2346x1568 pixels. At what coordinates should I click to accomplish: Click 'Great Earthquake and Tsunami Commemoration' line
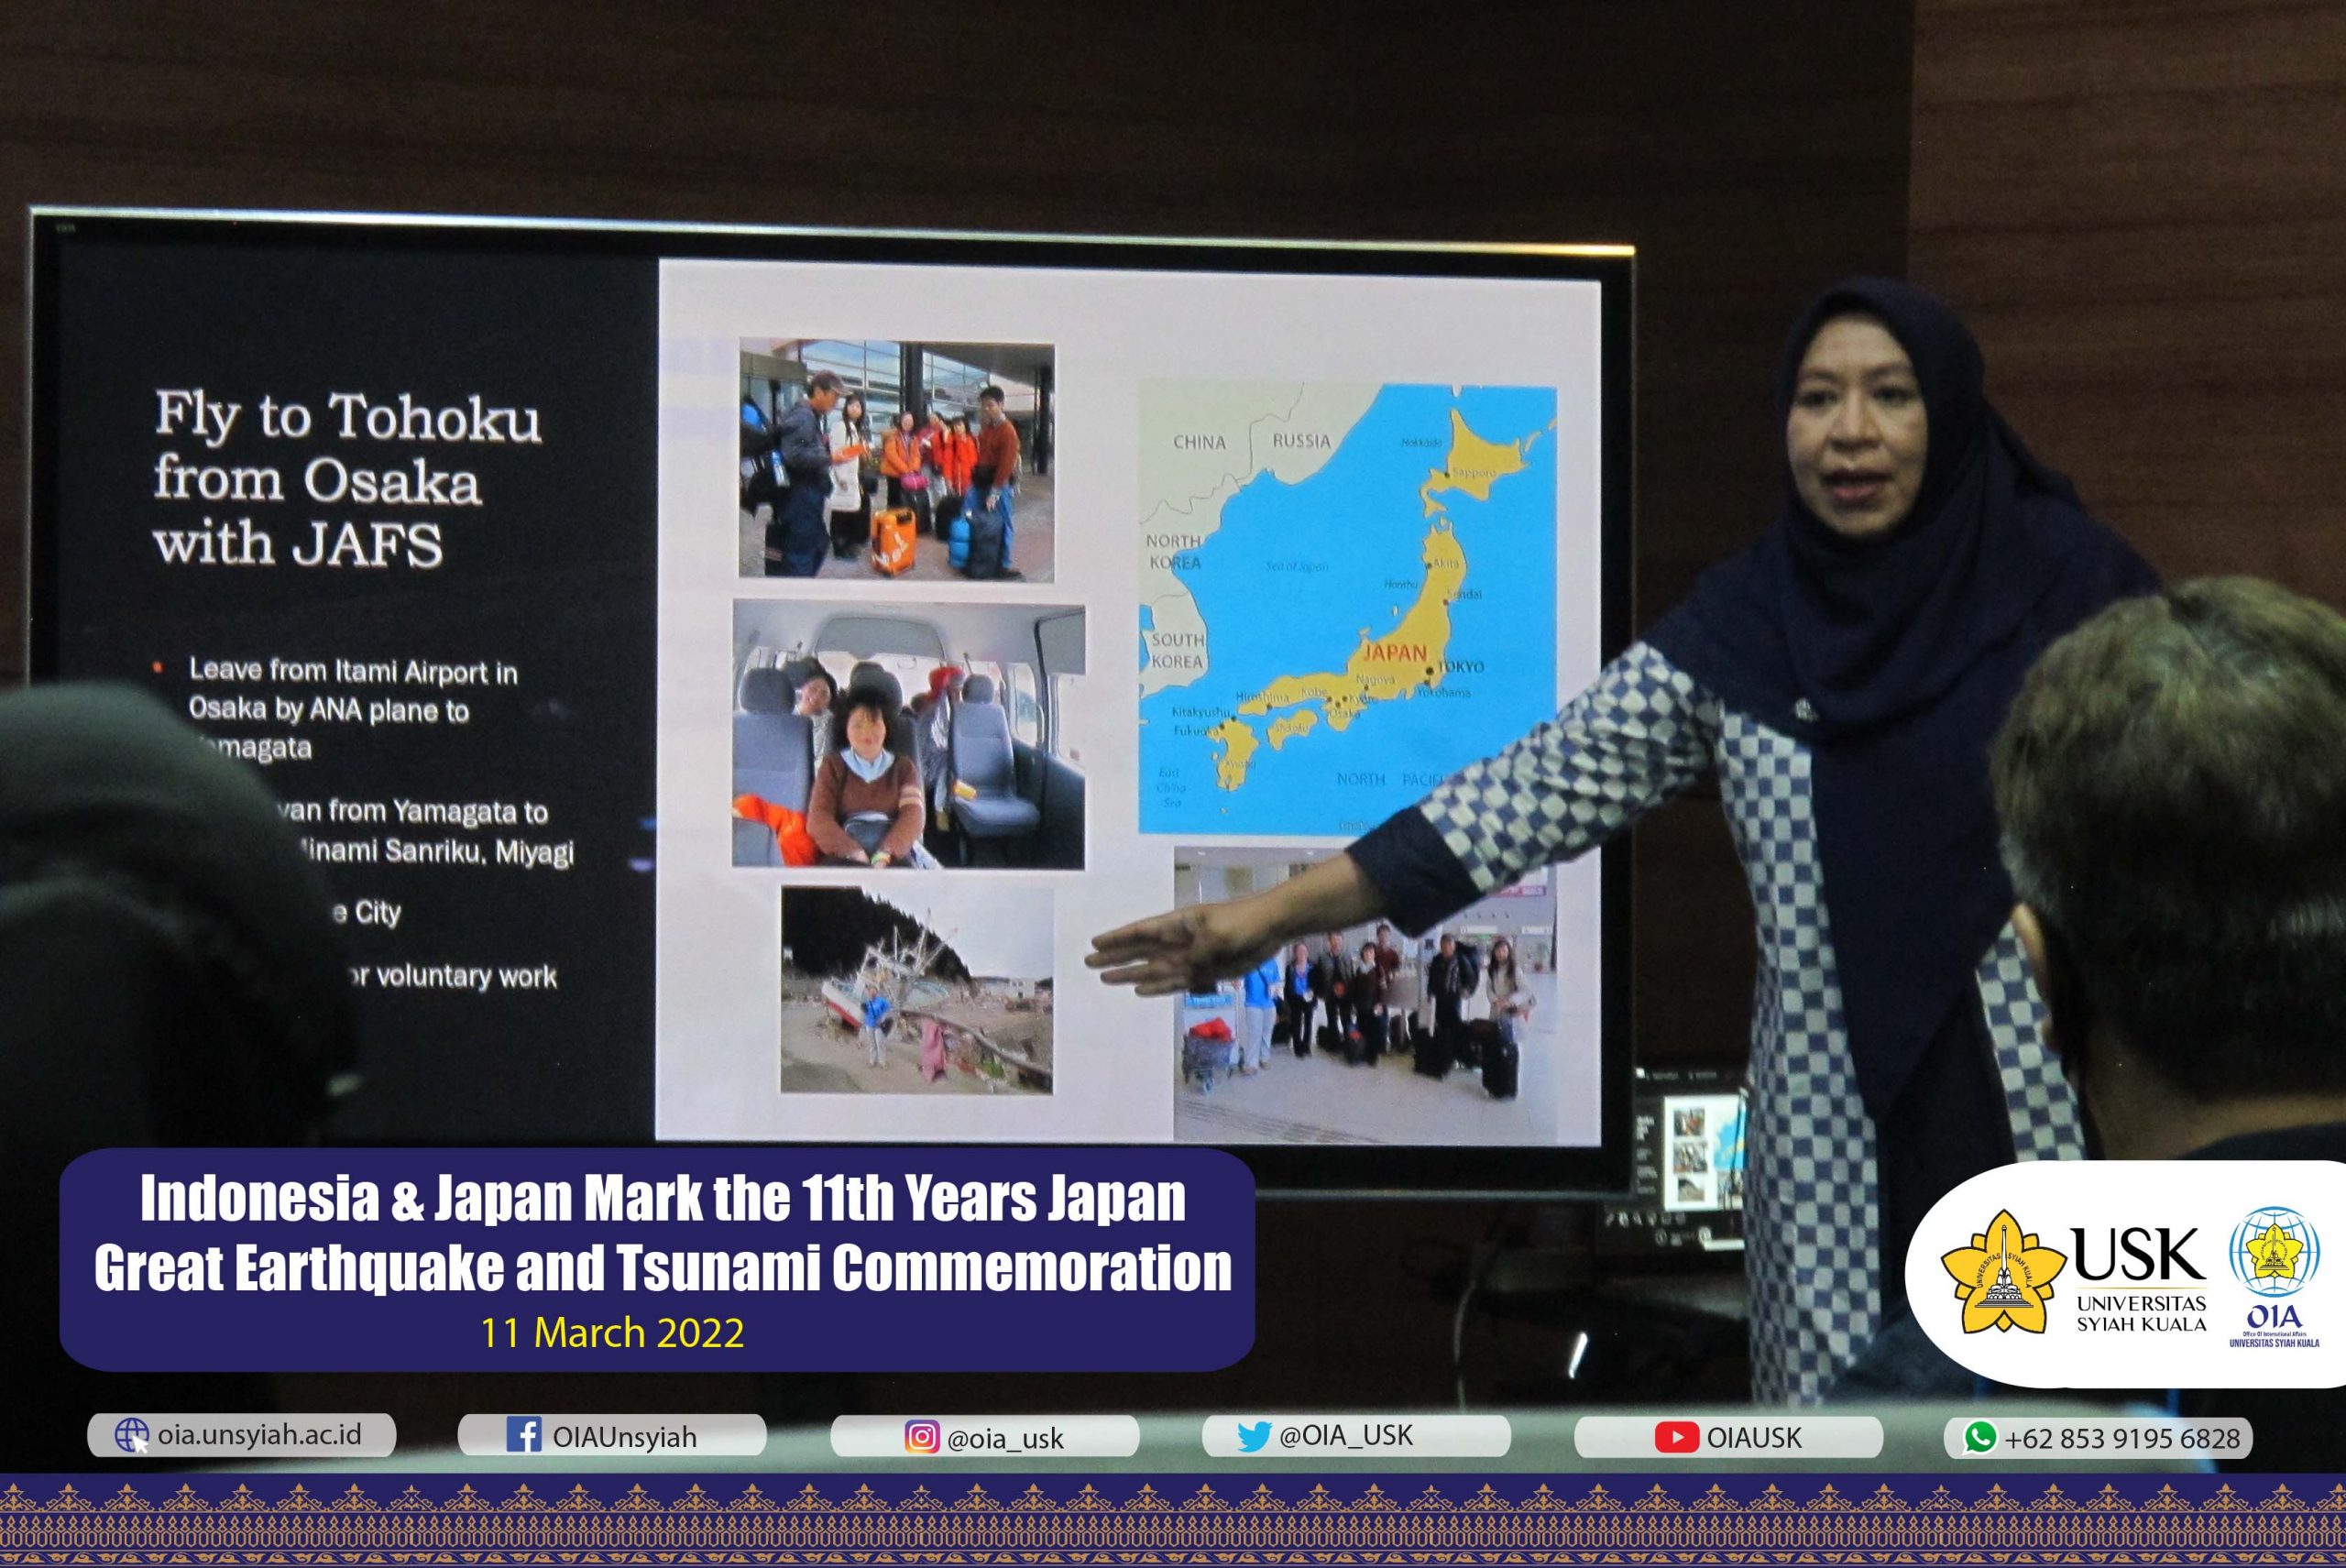(662, 1267)
